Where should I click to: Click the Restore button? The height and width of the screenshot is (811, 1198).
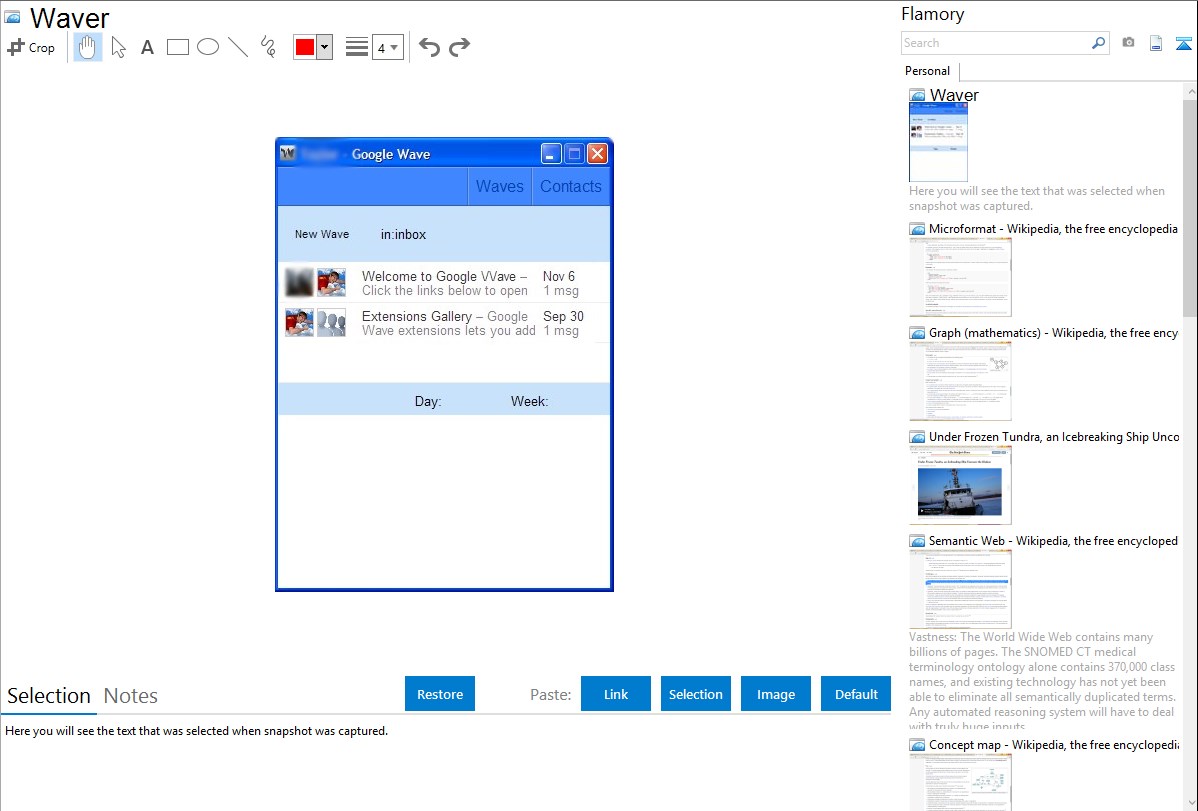point(440,694)
